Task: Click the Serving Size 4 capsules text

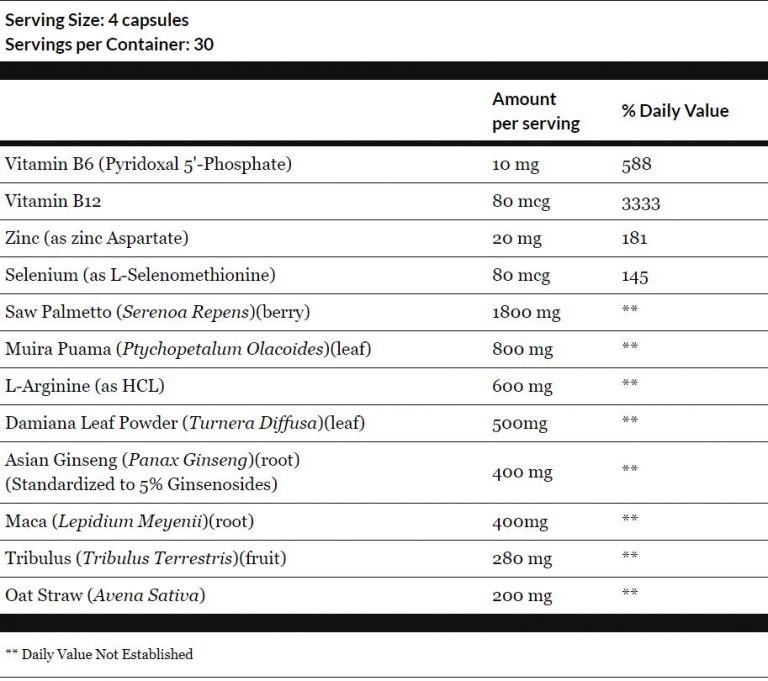Action: (x=96, y=20)
